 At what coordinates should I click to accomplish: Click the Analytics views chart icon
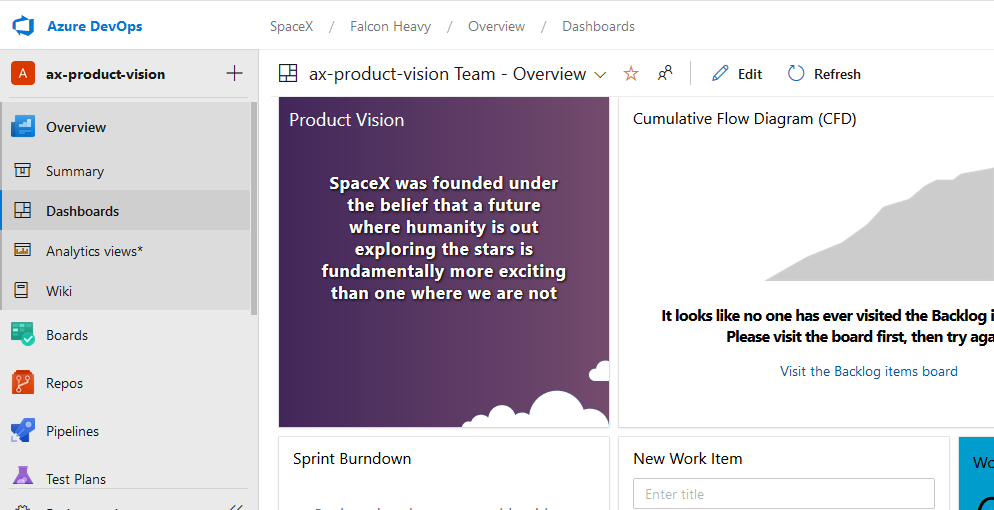click(x=23, y=250)
